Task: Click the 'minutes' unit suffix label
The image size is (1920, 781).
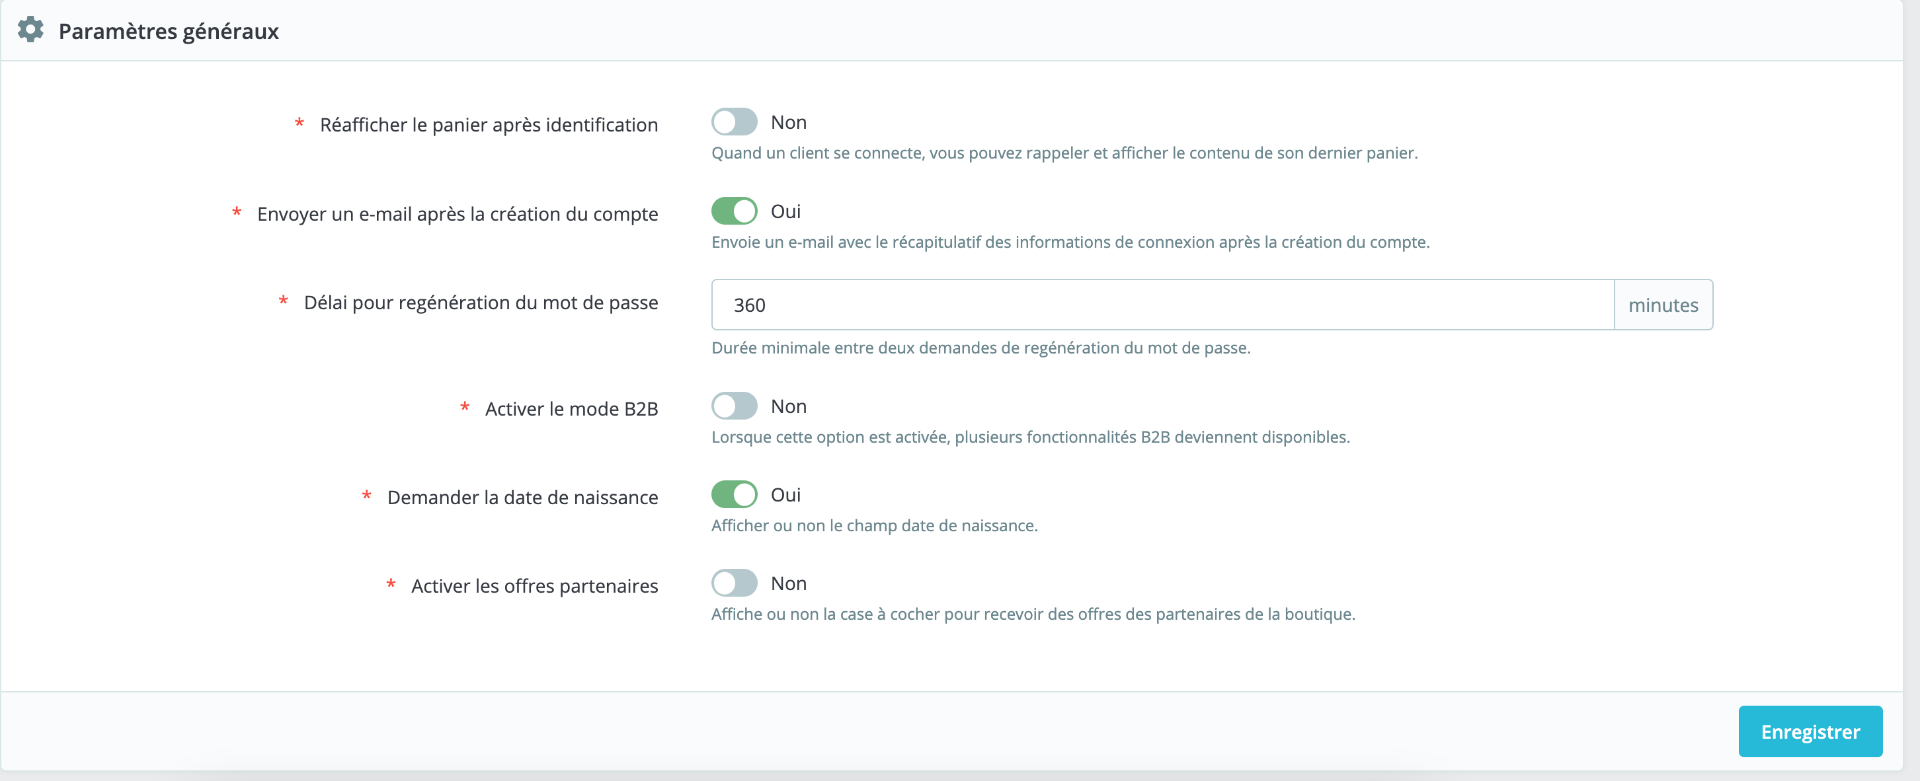Action: click(1663, 305)
